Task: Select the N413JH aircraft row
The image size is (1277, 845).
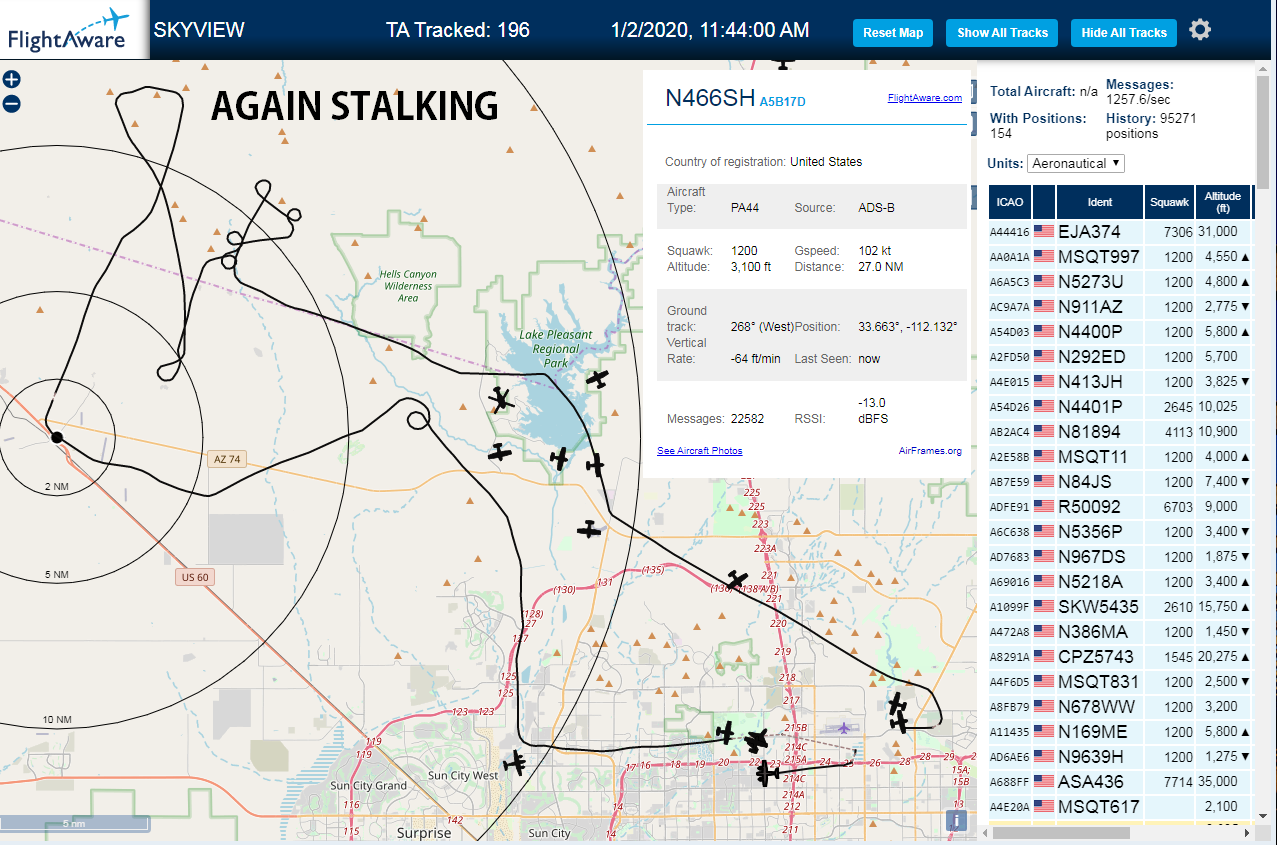Action: pyautogui.click(x=1122, y=381)
